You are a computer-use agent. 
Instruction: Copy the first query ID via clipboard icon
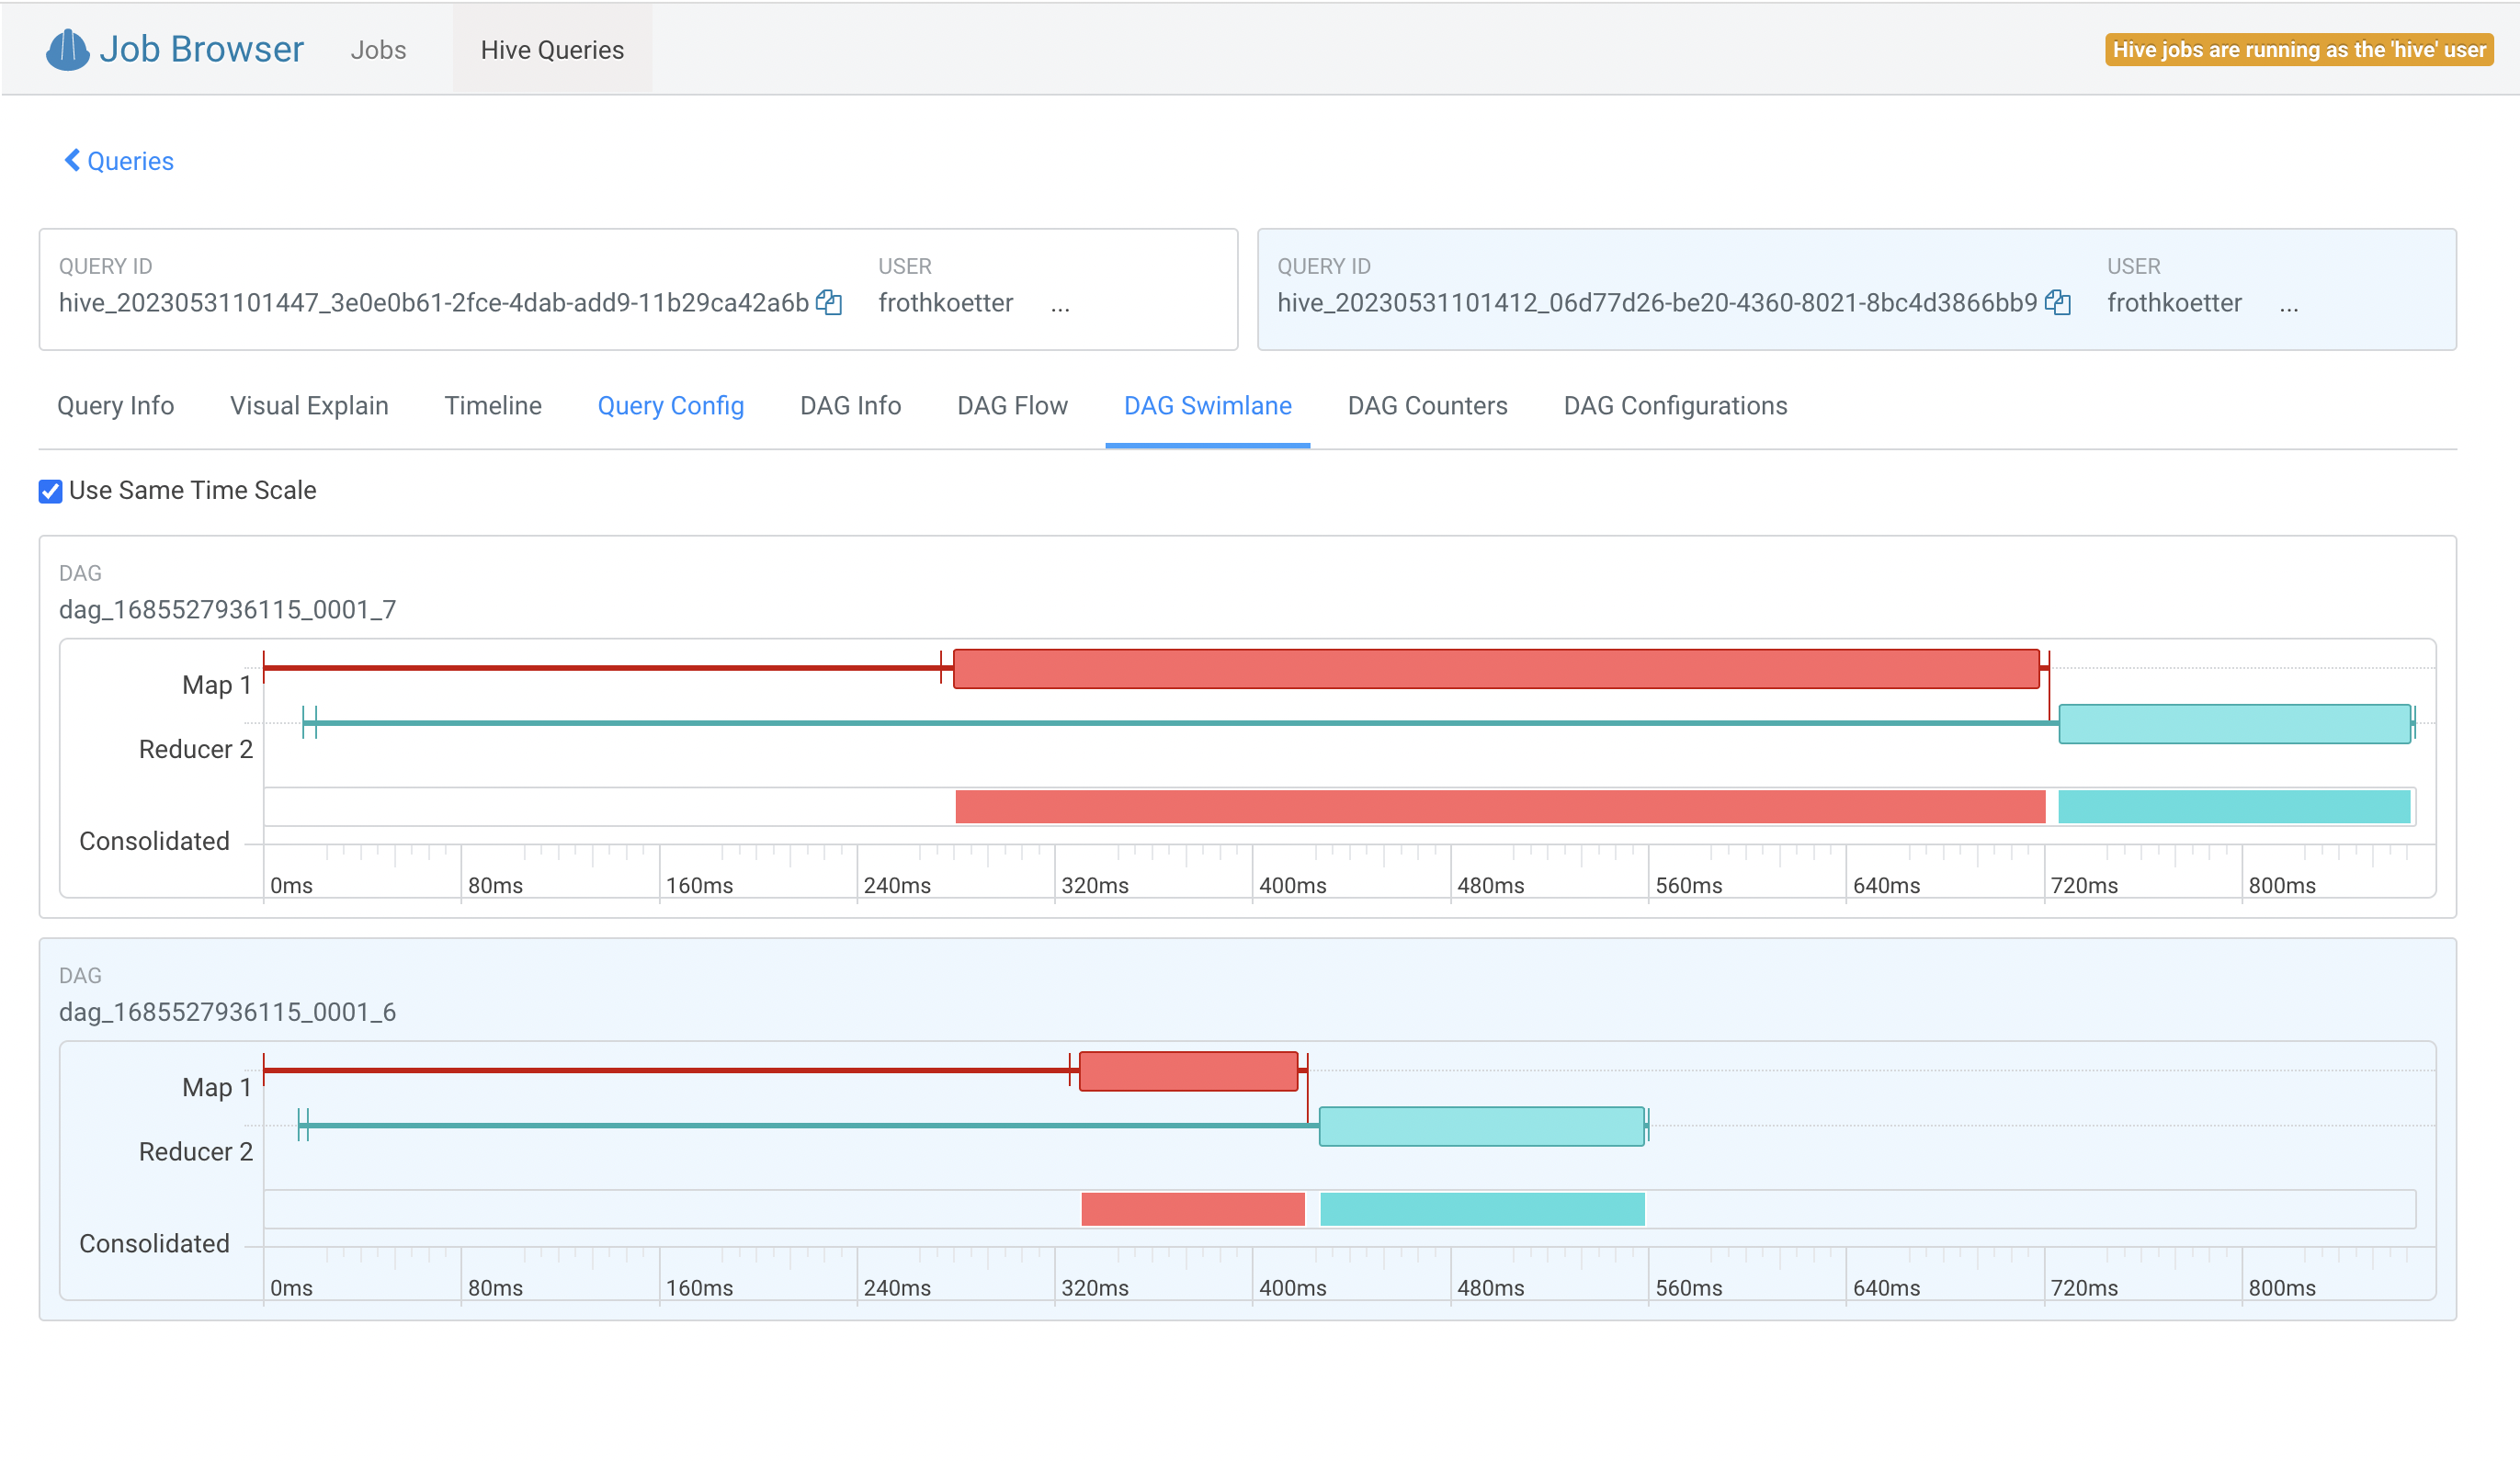tap(828, 302)
